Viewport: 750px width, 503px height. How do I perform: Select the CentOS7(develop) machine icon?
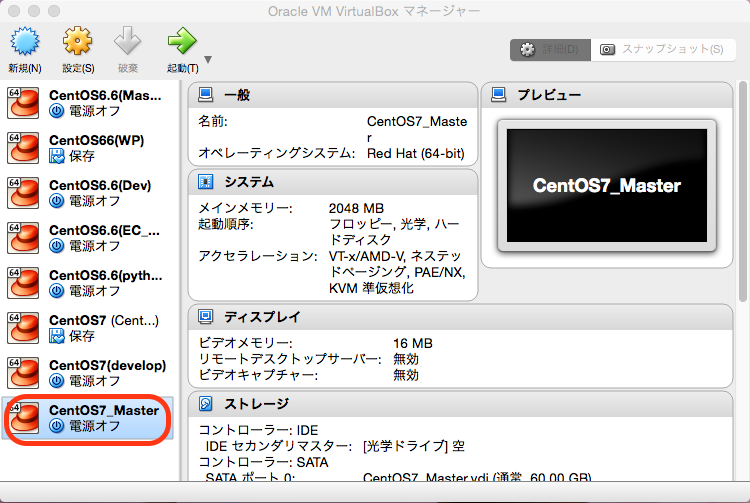tap(23, 372)
